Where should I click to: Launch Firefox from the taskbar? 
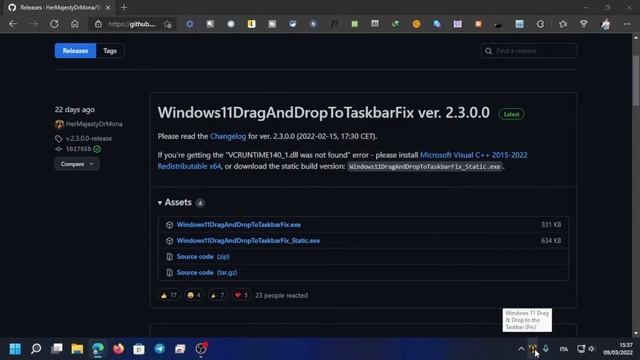click(118, 349)
